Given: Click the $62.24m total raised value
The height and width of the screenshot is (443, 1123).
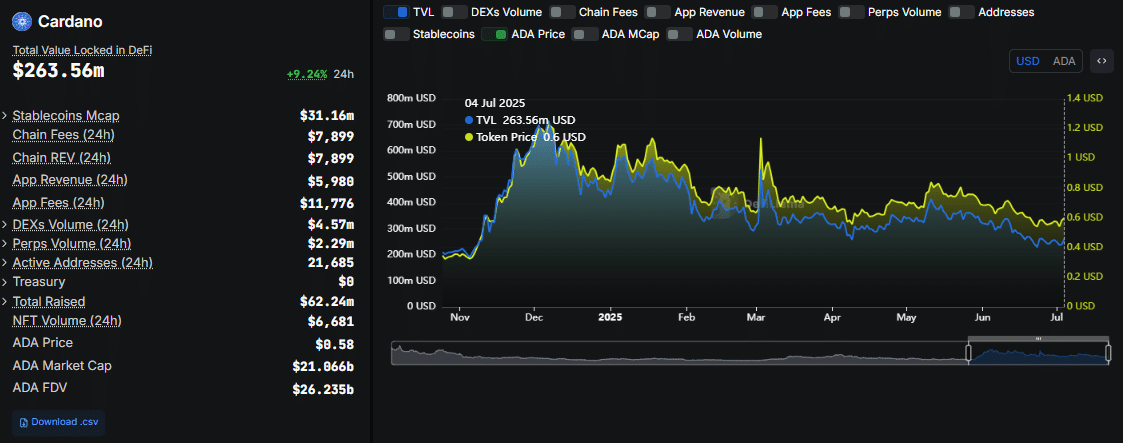Looking at the screenshot, I should 327,302.
